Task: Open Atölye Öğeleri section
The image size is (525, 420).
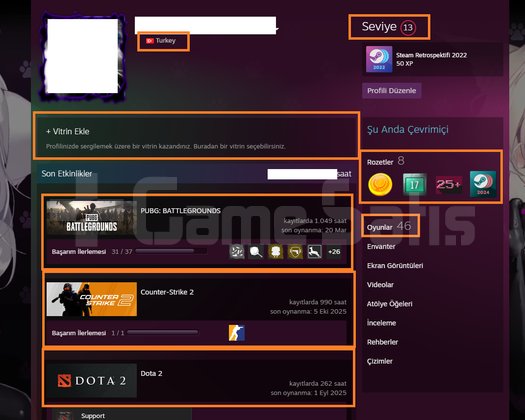Action: (x=389, y=304)
